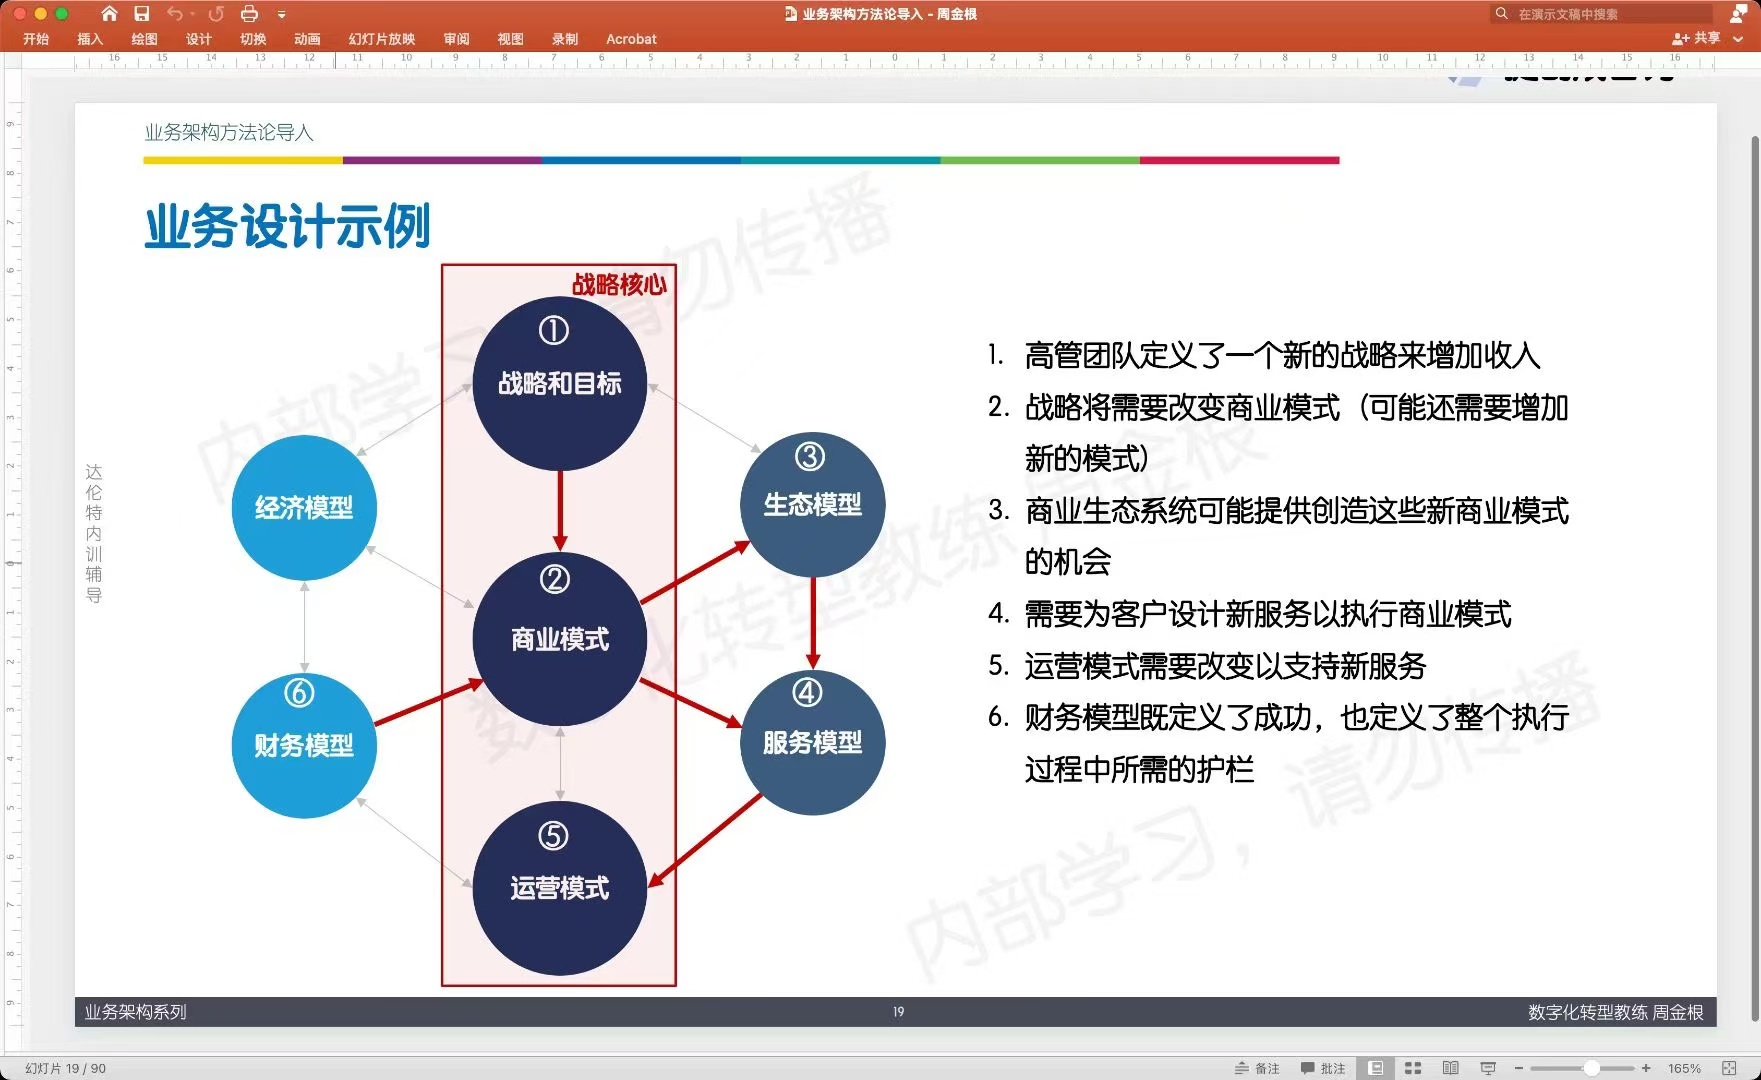Image resolution: width=1761 pixels, height=1080 pixels.
Task: Open the 切换 transitions tab
Action: point(253,39)
